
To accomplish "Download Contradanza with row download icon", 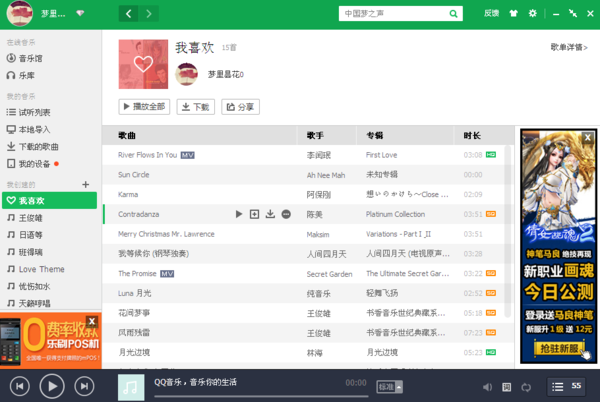I will click(x=270, y=214).
